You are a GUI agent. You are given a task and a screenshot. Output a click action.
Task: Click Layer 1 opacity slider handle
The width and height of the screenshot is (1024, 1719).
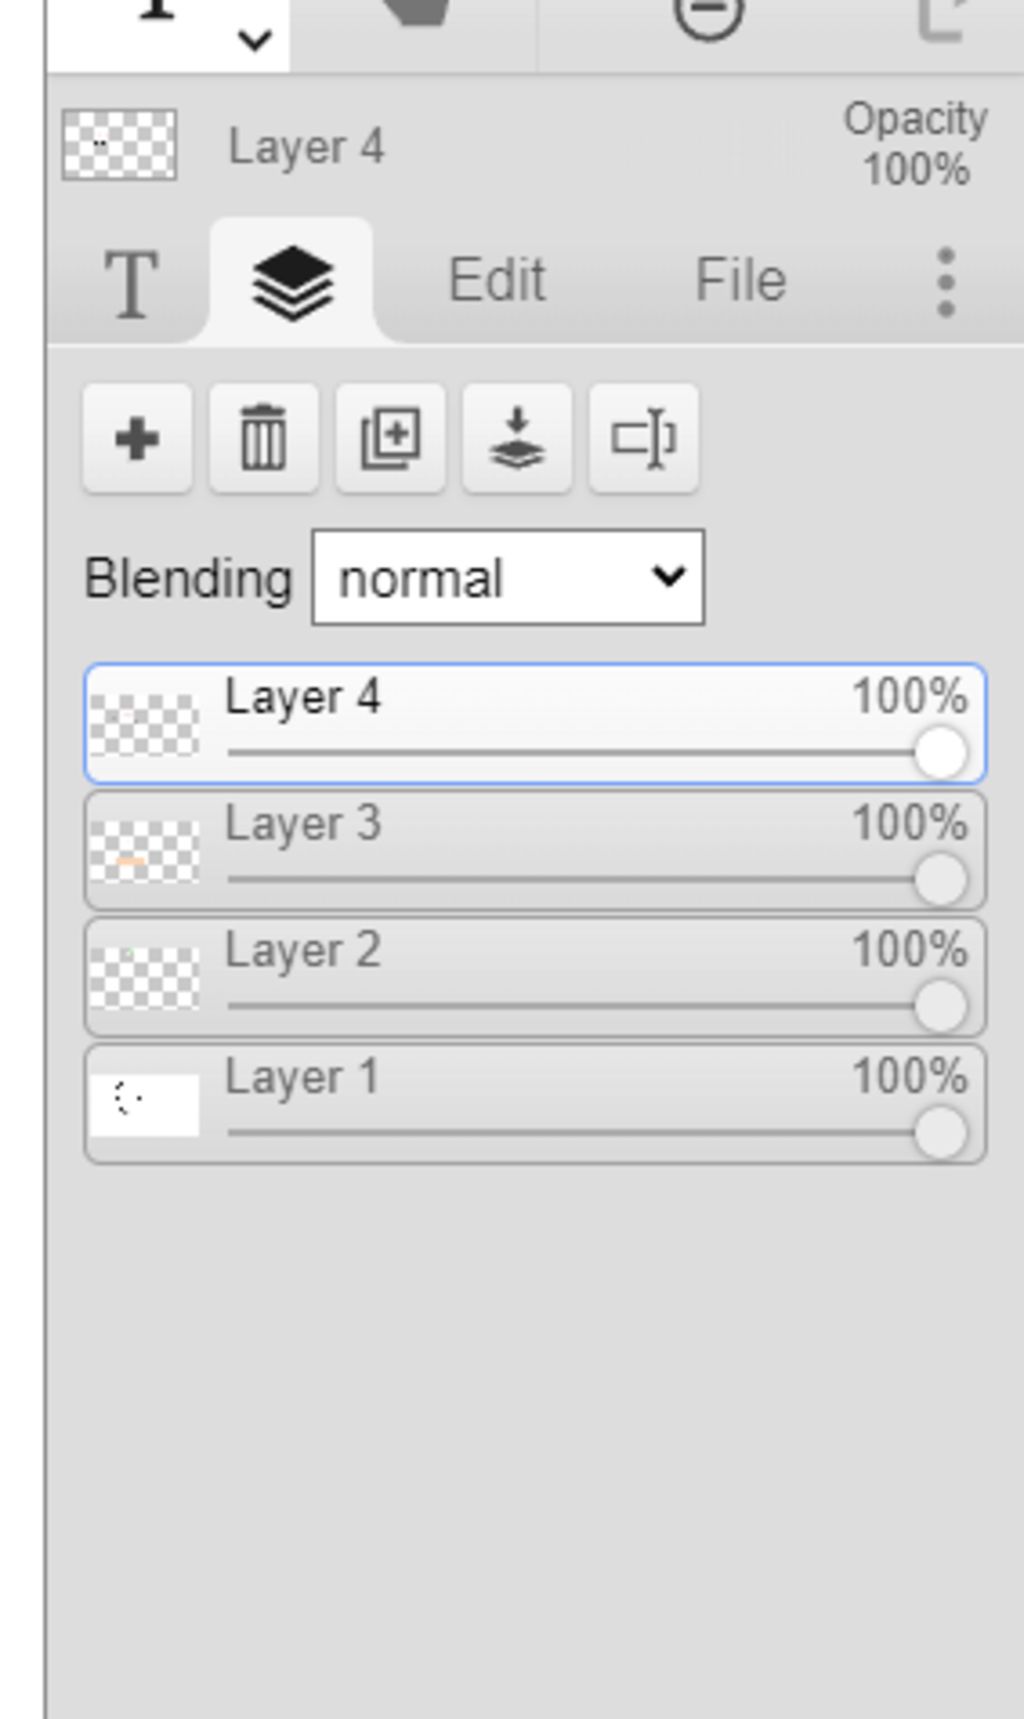click(940, 1133)
